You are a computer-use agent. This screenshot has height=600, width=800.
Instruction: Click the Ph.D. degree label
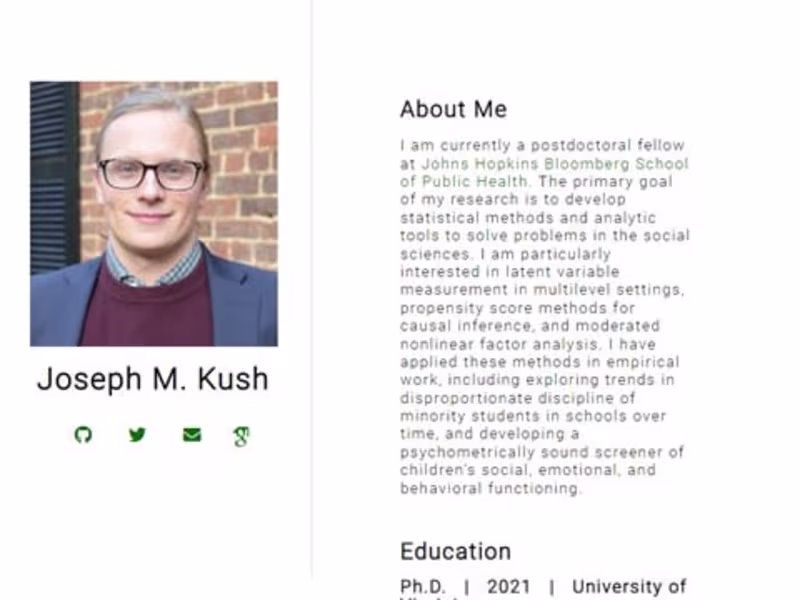(x=423, y=587)
